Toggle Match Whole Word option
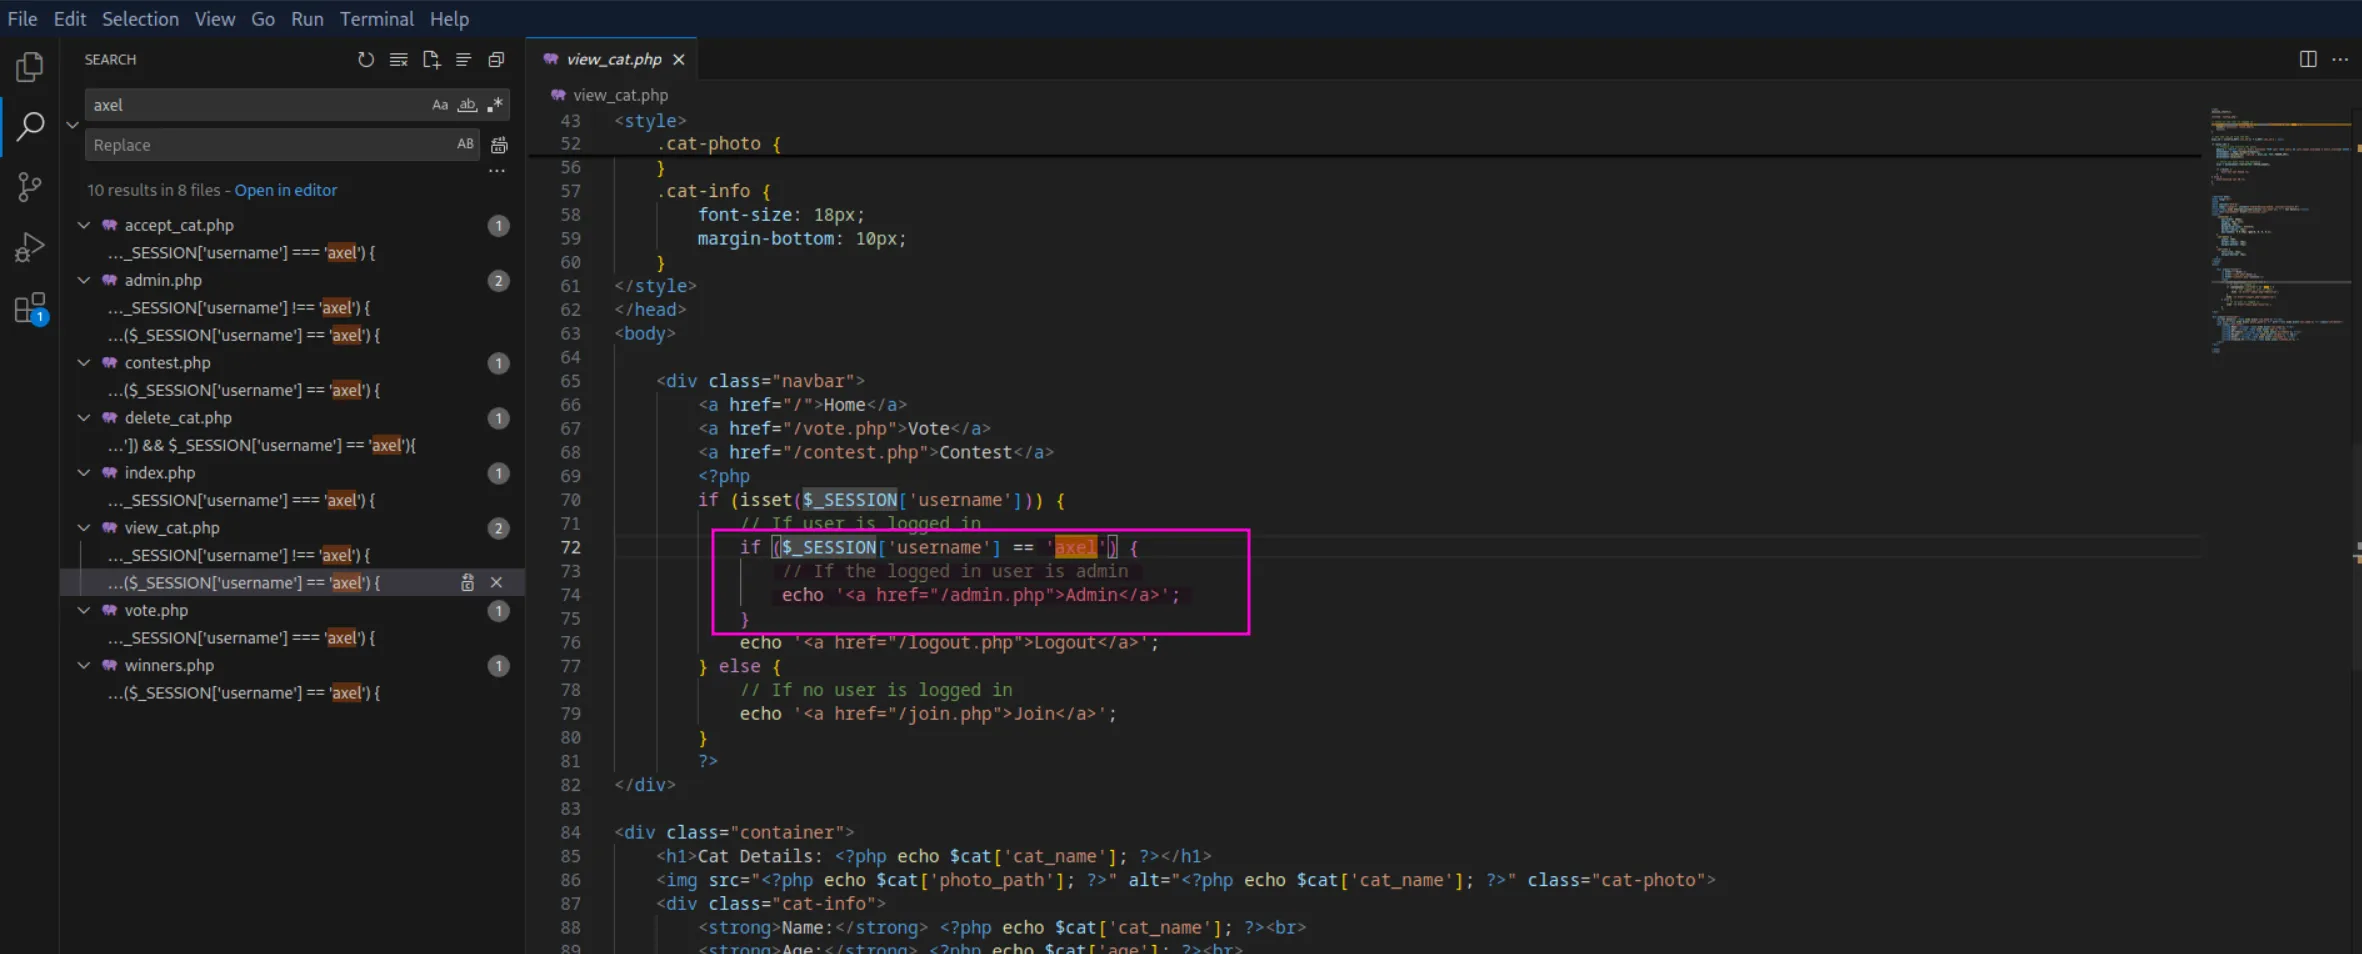 [467, 105]
